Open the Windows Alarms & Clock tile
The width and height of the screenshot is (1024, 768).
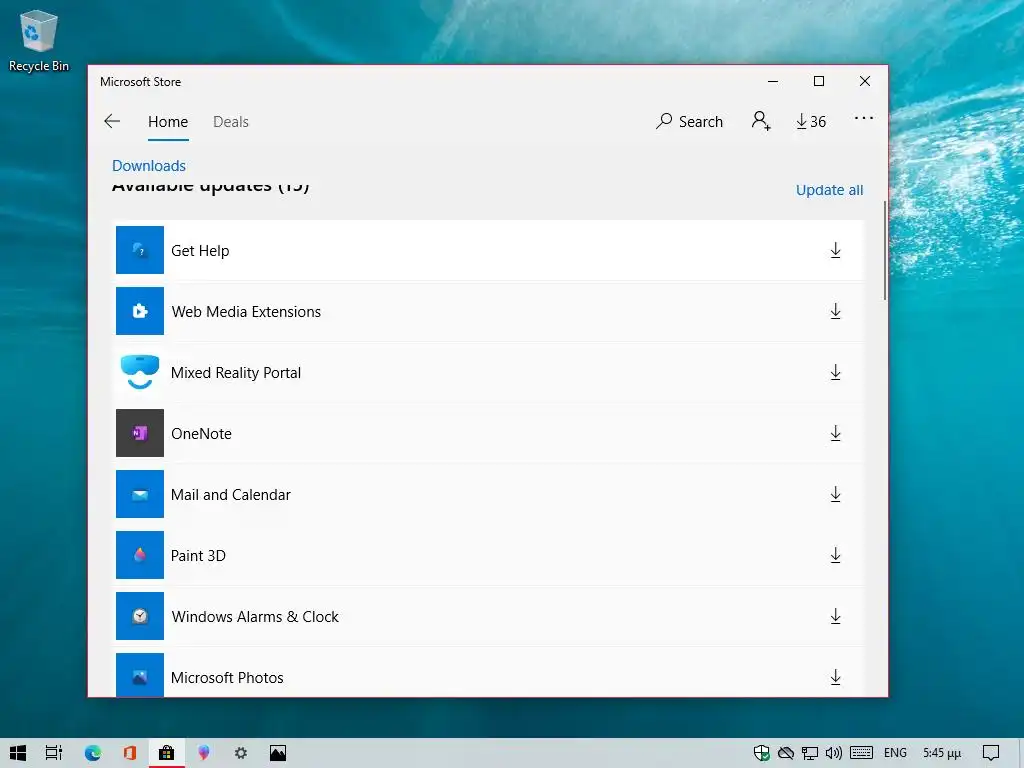click(x=140, y=616)
